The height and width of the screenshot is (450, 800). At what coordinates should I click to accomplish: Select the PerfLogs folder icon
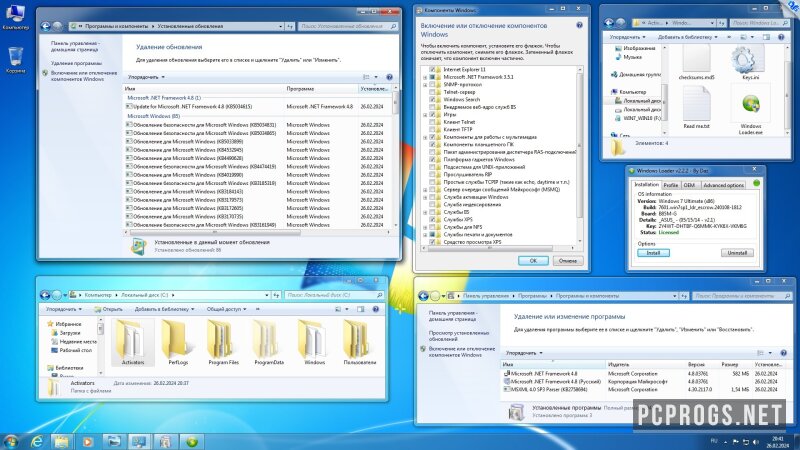178,342
